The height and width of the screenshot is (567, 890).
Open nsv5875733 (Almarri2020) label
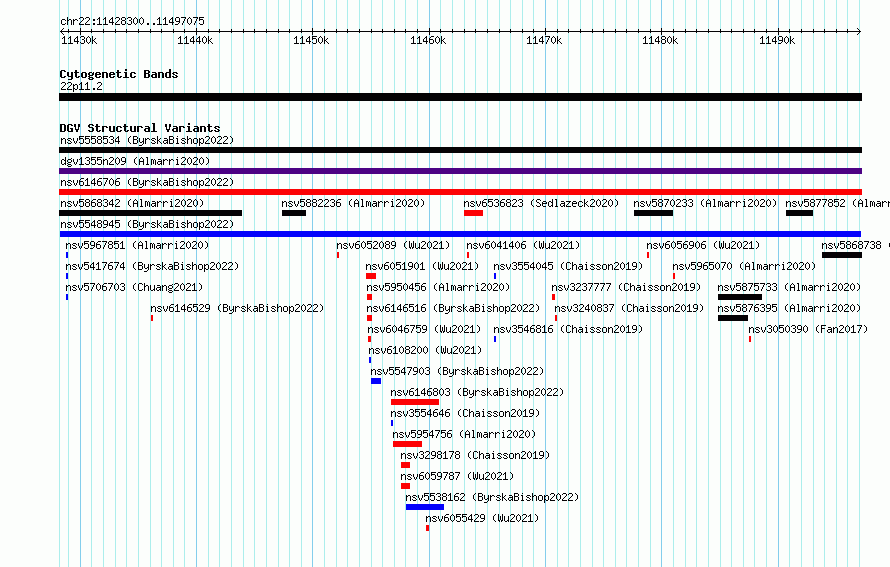coord(790,287)
